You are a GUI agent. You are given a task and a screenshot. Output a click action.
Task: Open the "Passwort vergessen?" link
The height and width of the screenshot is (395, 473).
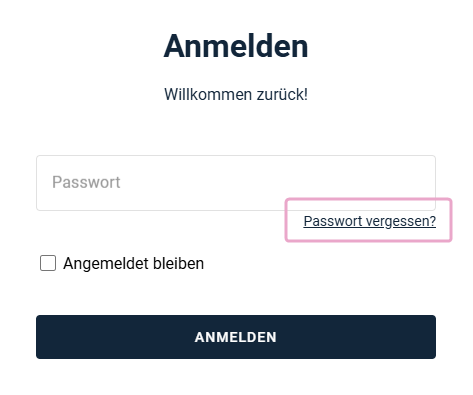(369, 221)
